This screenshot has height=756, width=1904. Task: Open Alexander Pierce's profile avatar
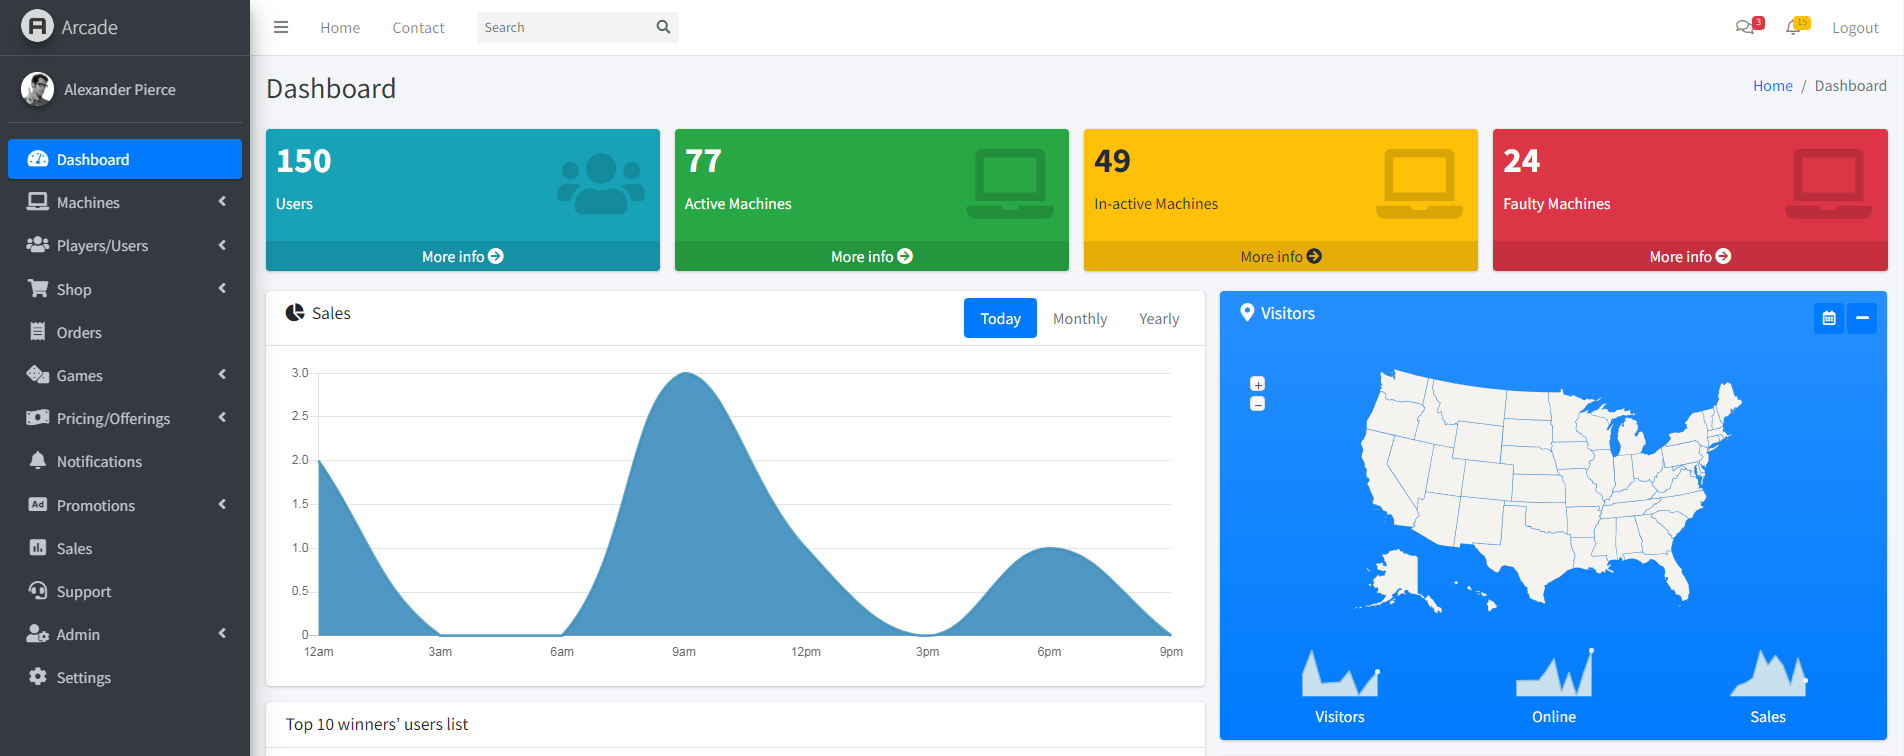pyautogui.click(x=37, y=89)
